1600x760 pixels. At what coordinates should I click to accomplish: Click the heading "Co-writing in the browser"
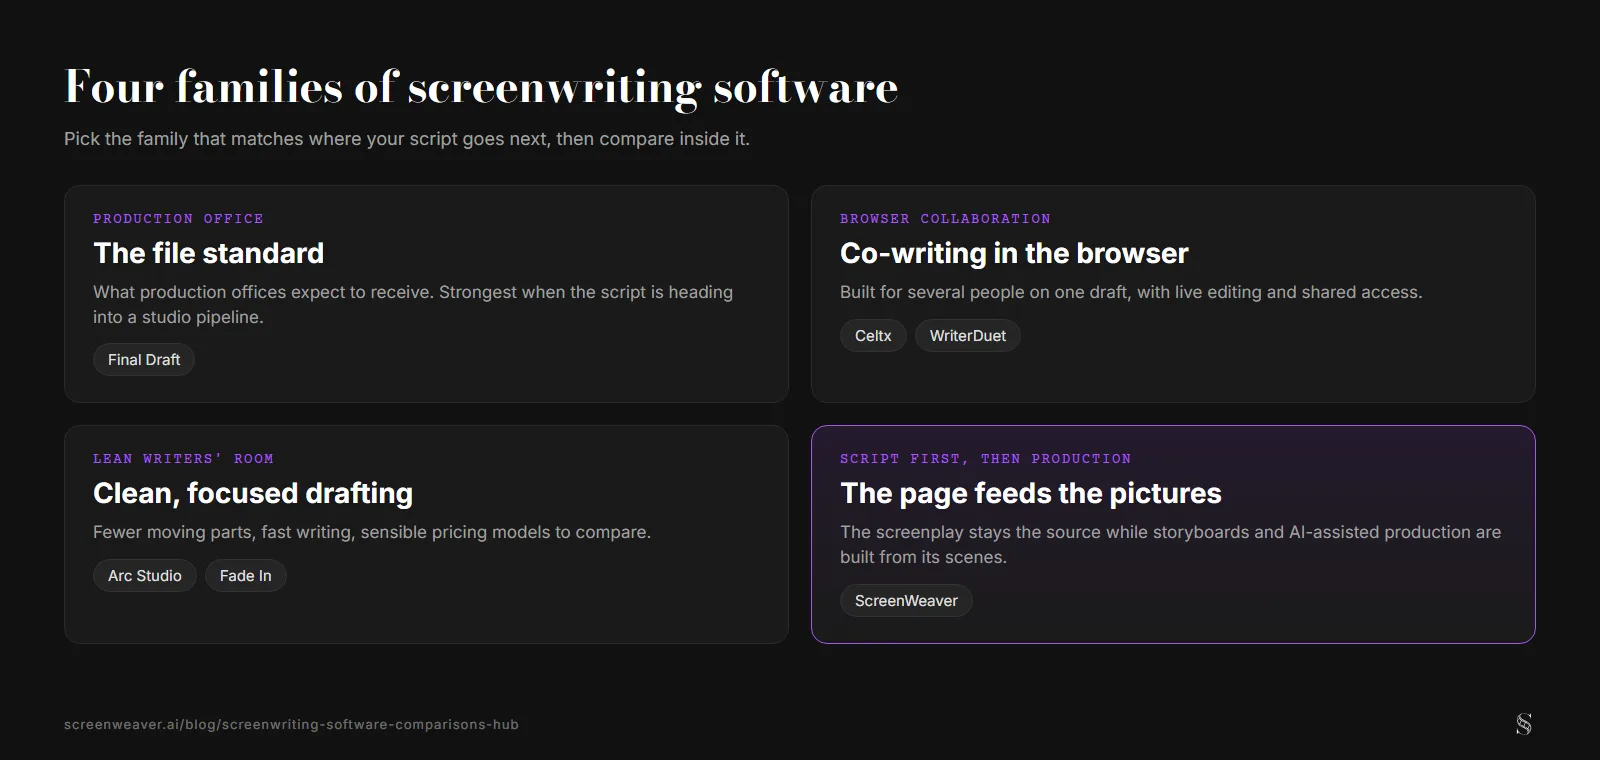(x=1014, y=253)
